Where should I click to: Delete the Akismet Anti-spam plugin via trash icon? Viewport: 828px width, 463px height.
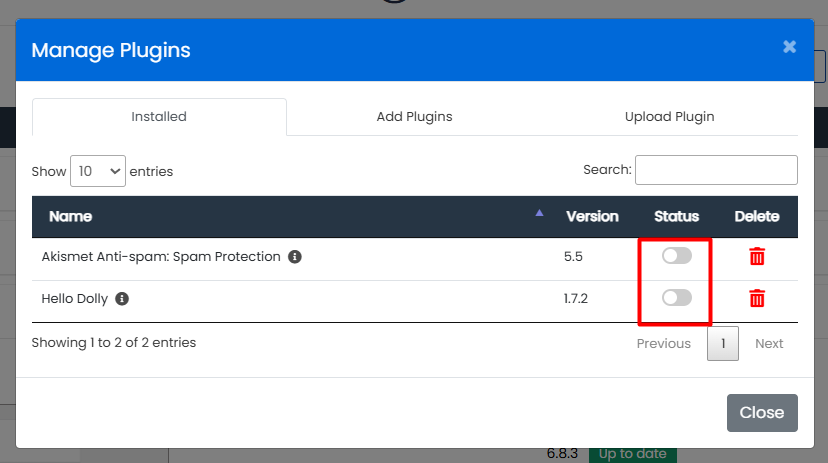coord(757,257)
